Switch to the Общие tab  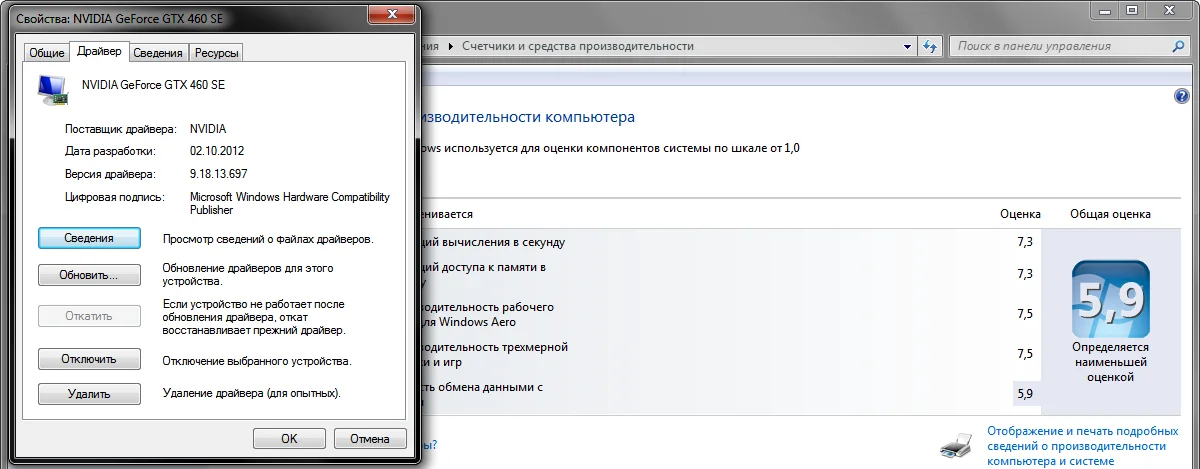point(47,53)
